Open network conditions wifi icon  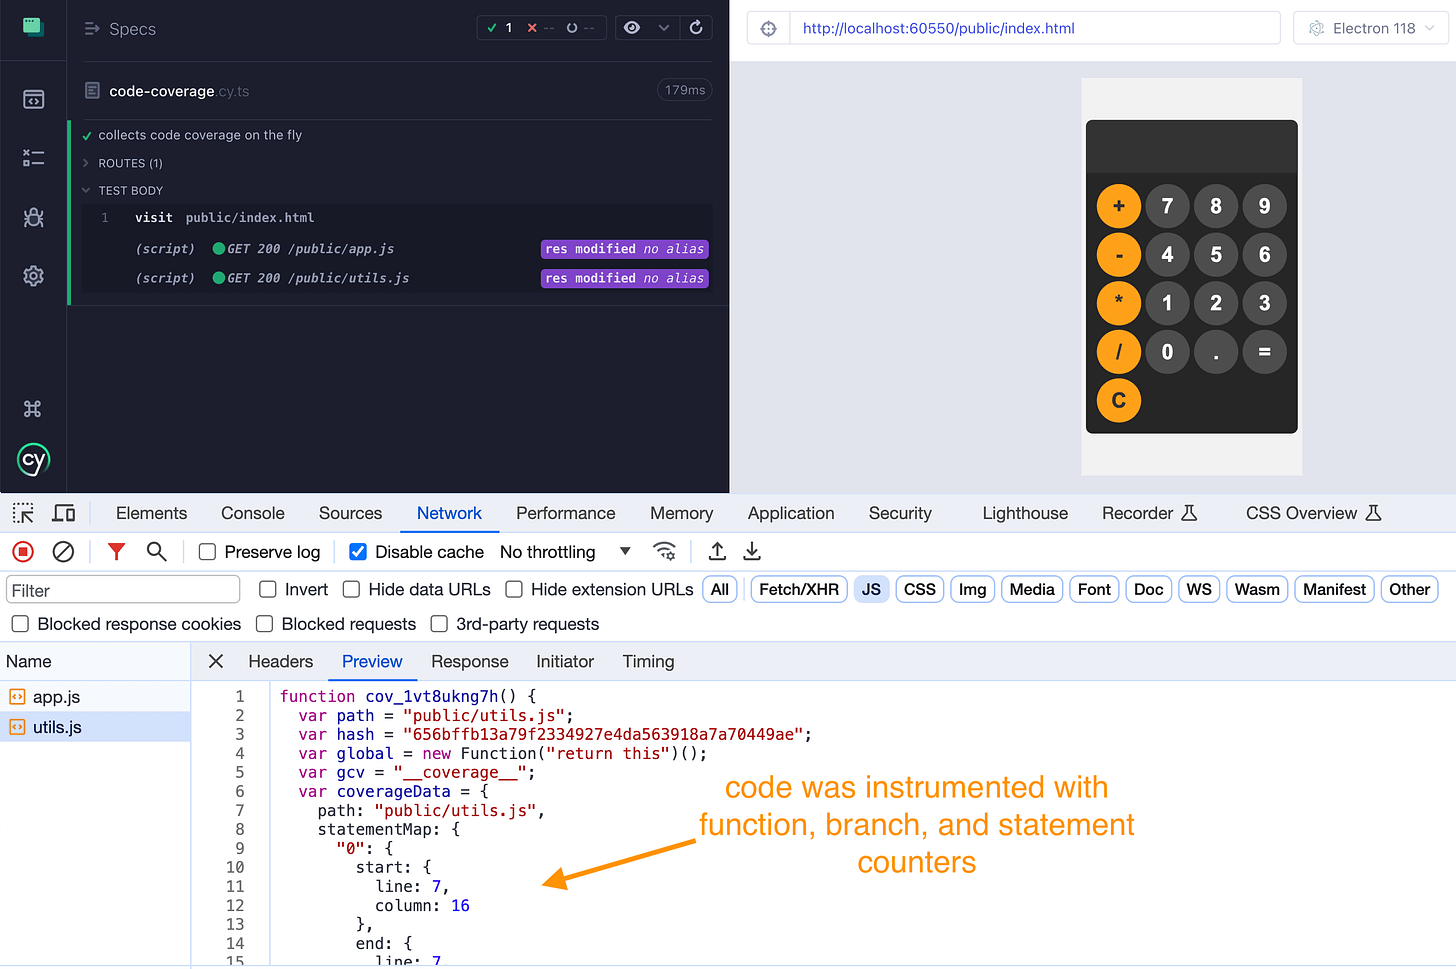[664, 551]
